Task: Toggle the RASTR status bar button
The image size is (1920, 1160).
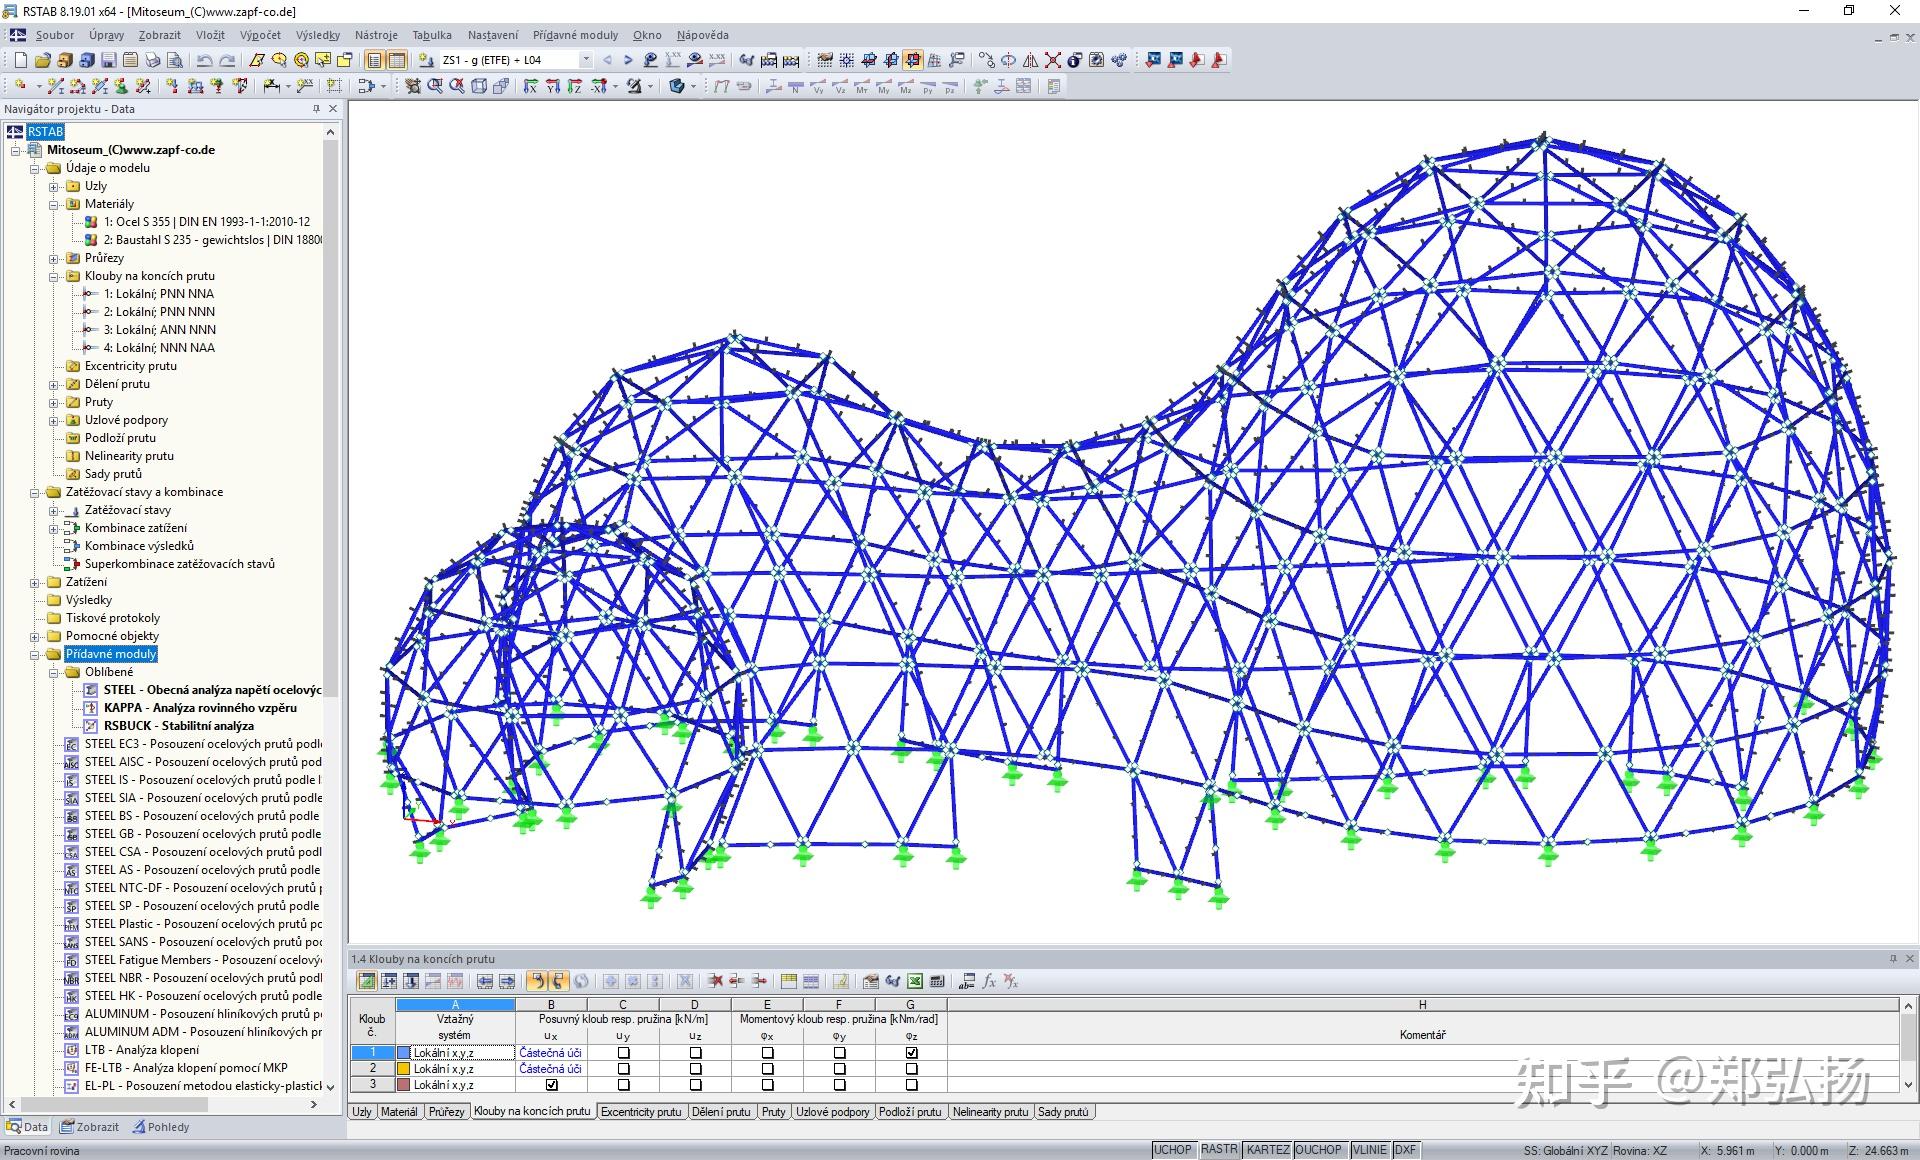Action: pos(1219,1150)
